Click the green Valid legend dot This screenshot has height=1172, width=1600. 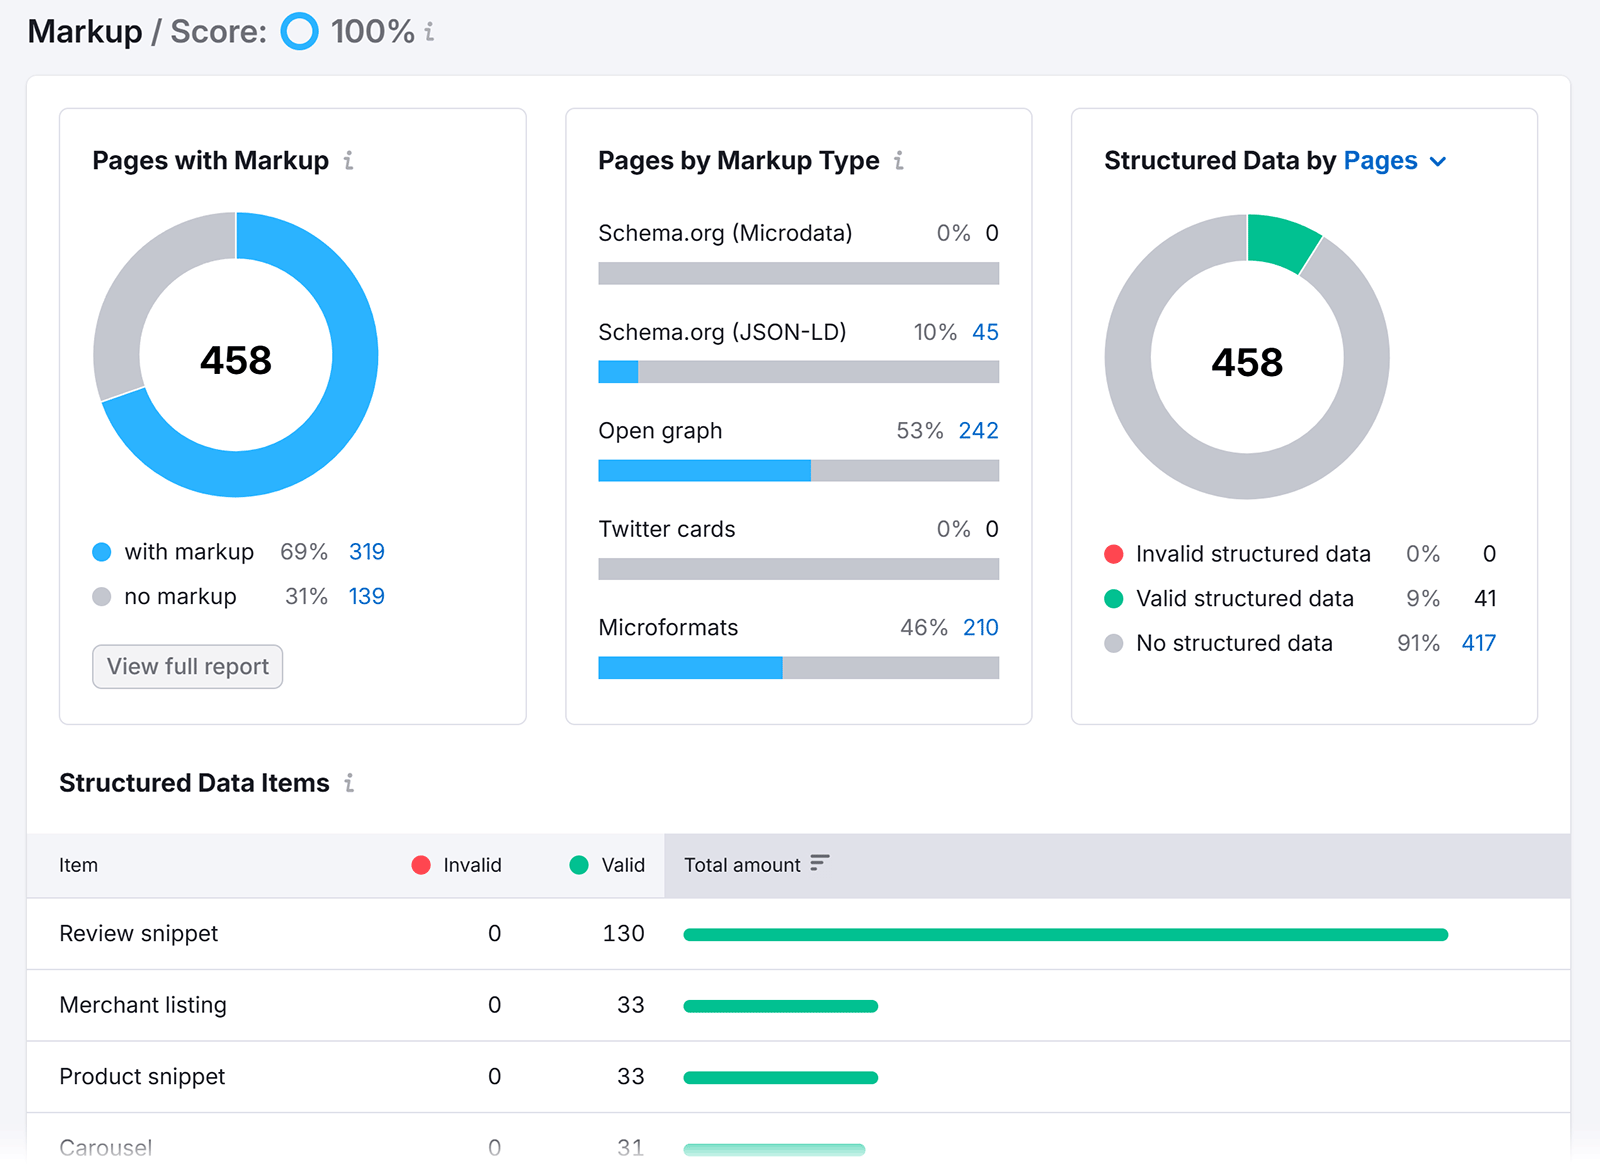coord(578,865)
